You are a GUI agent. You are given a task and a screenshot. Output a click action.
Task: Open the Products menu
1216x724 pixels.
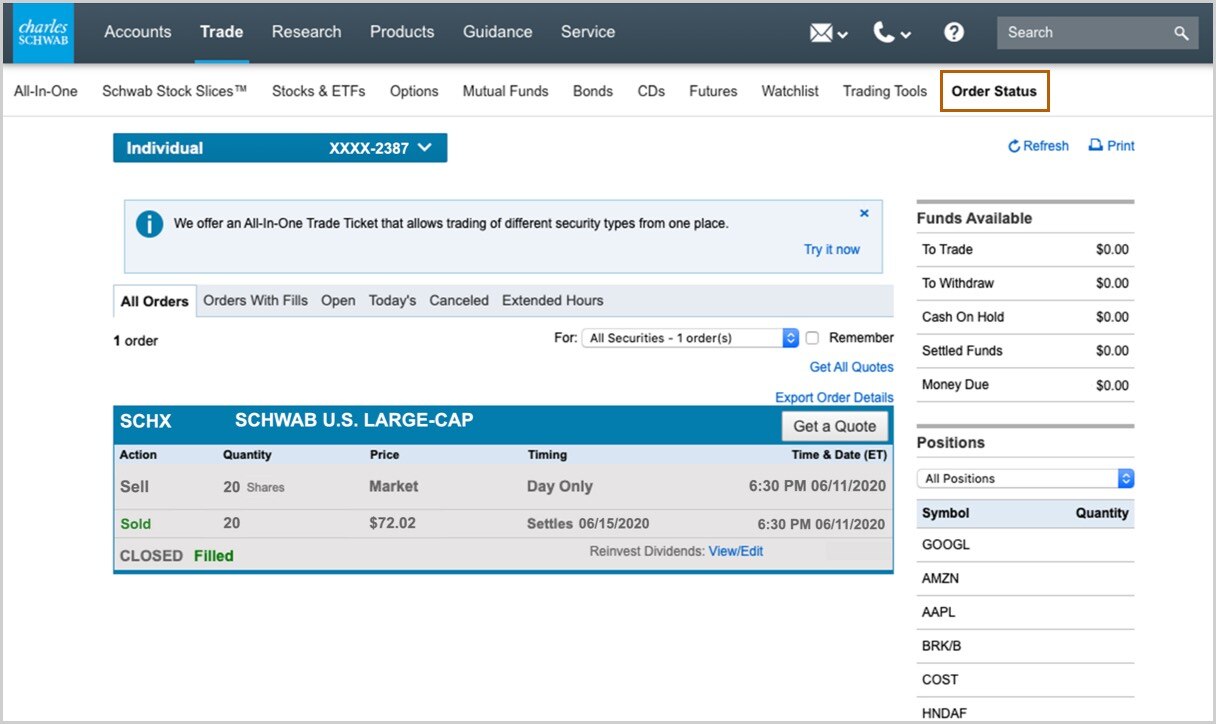point(402,32)
